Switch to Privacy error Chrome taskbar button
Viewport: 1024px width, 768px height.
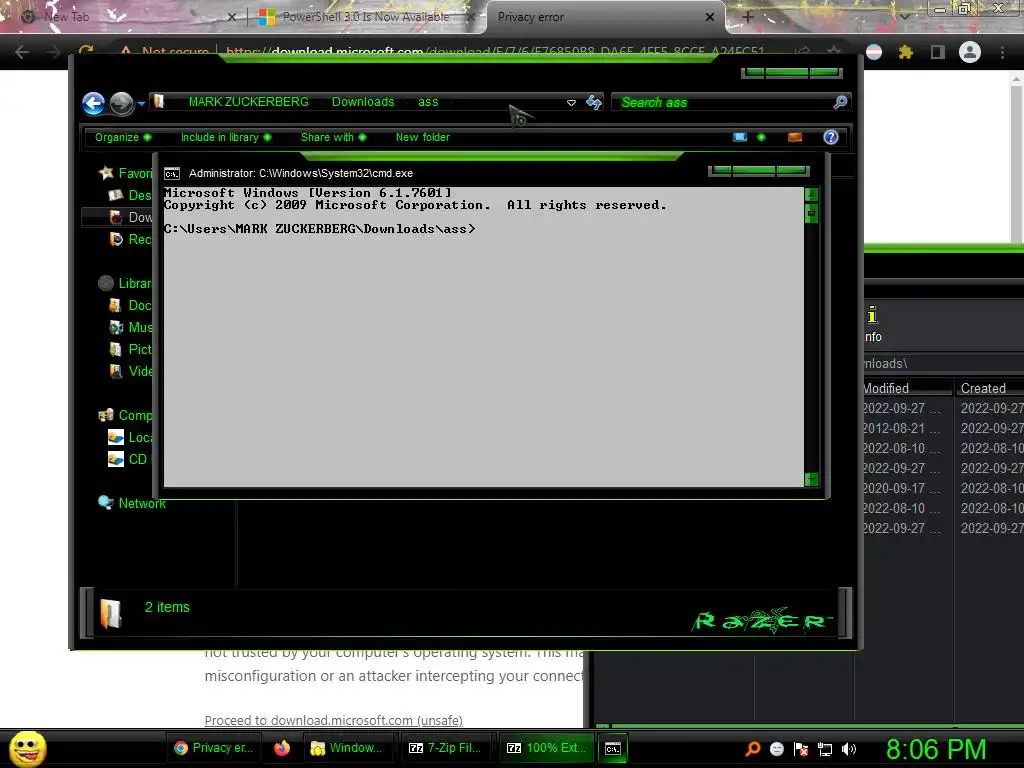pos(214,748)
